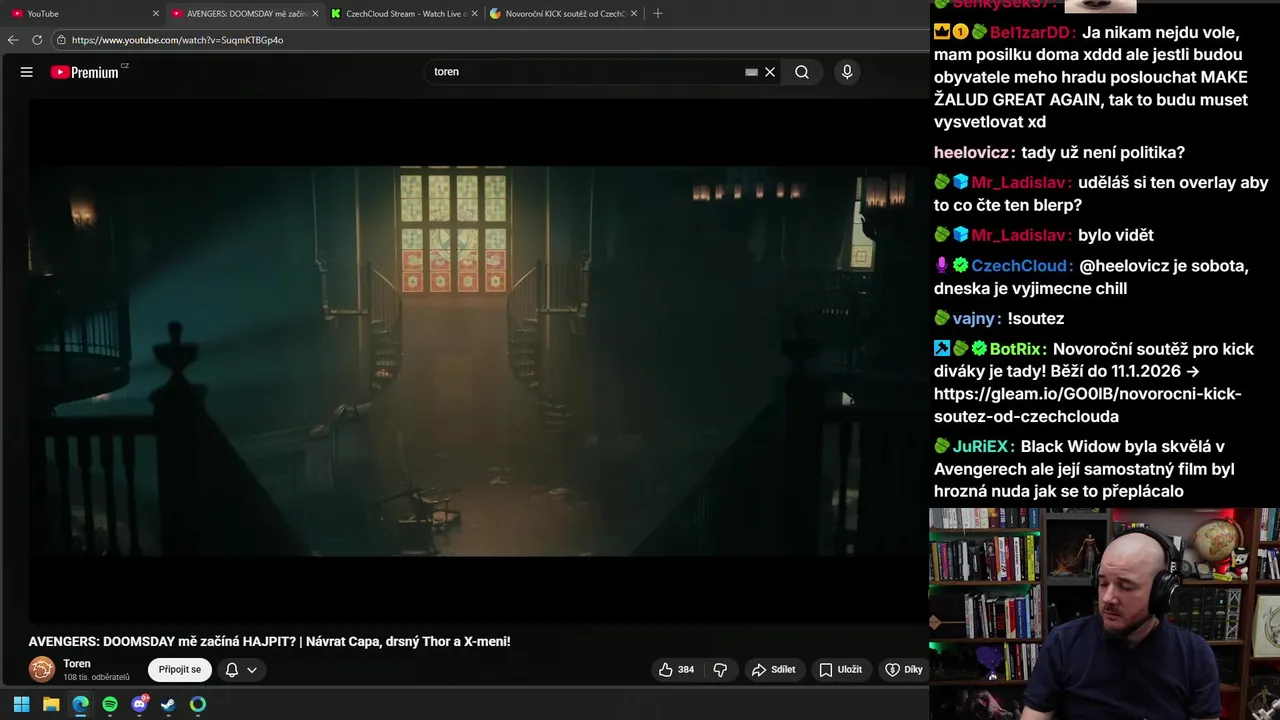
Task: Dislike the video with thumbs down
Action: [720, 670]
